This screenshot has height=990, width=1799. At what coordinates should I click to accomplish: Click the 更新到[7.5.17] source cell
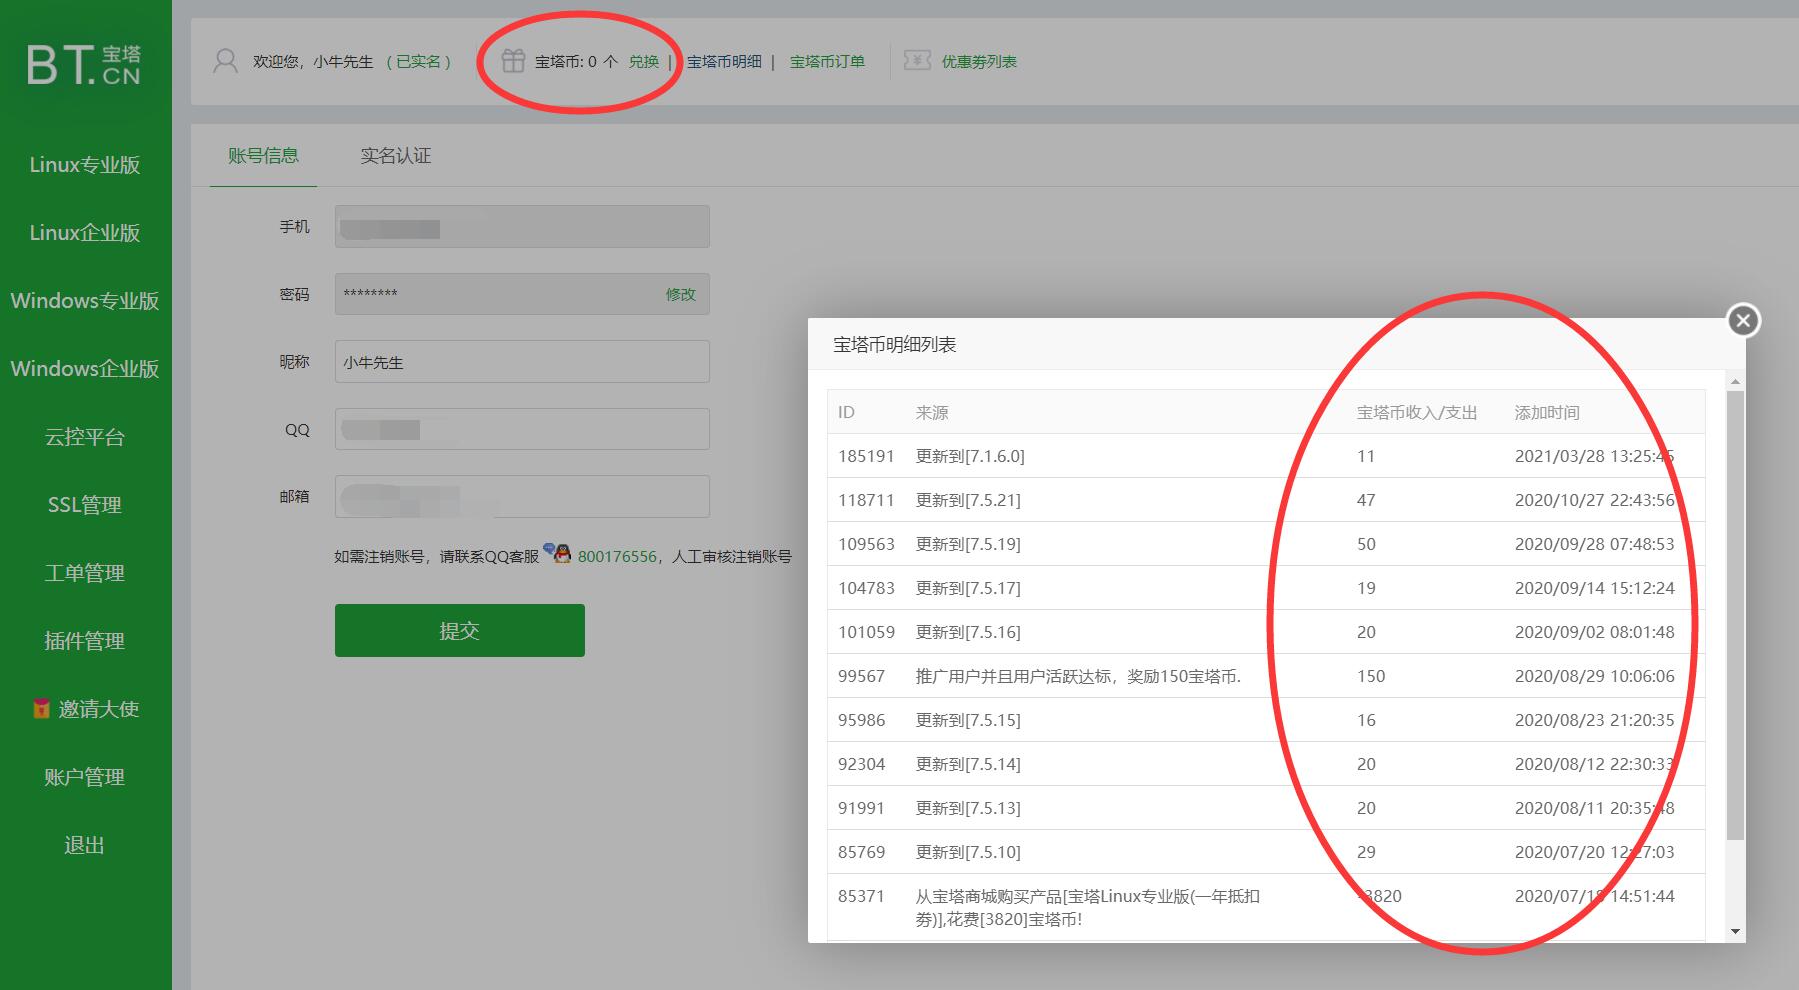[x=968, y=588]
